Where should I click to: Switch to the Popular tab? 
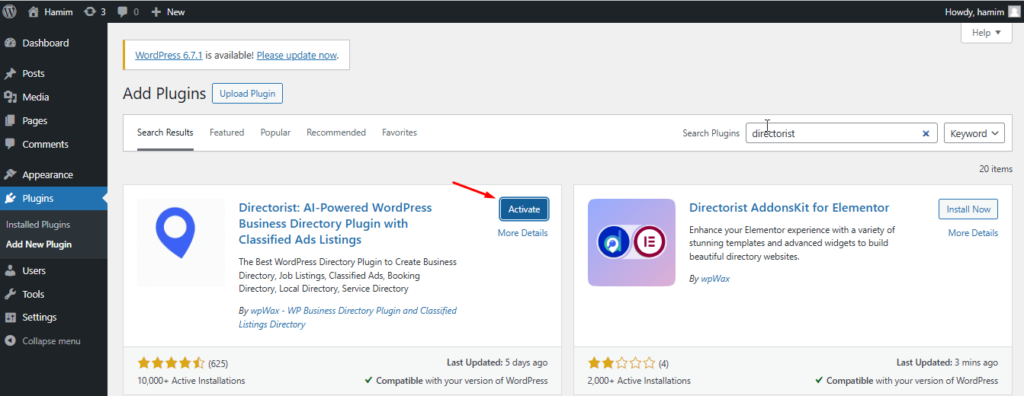[276, 133]
